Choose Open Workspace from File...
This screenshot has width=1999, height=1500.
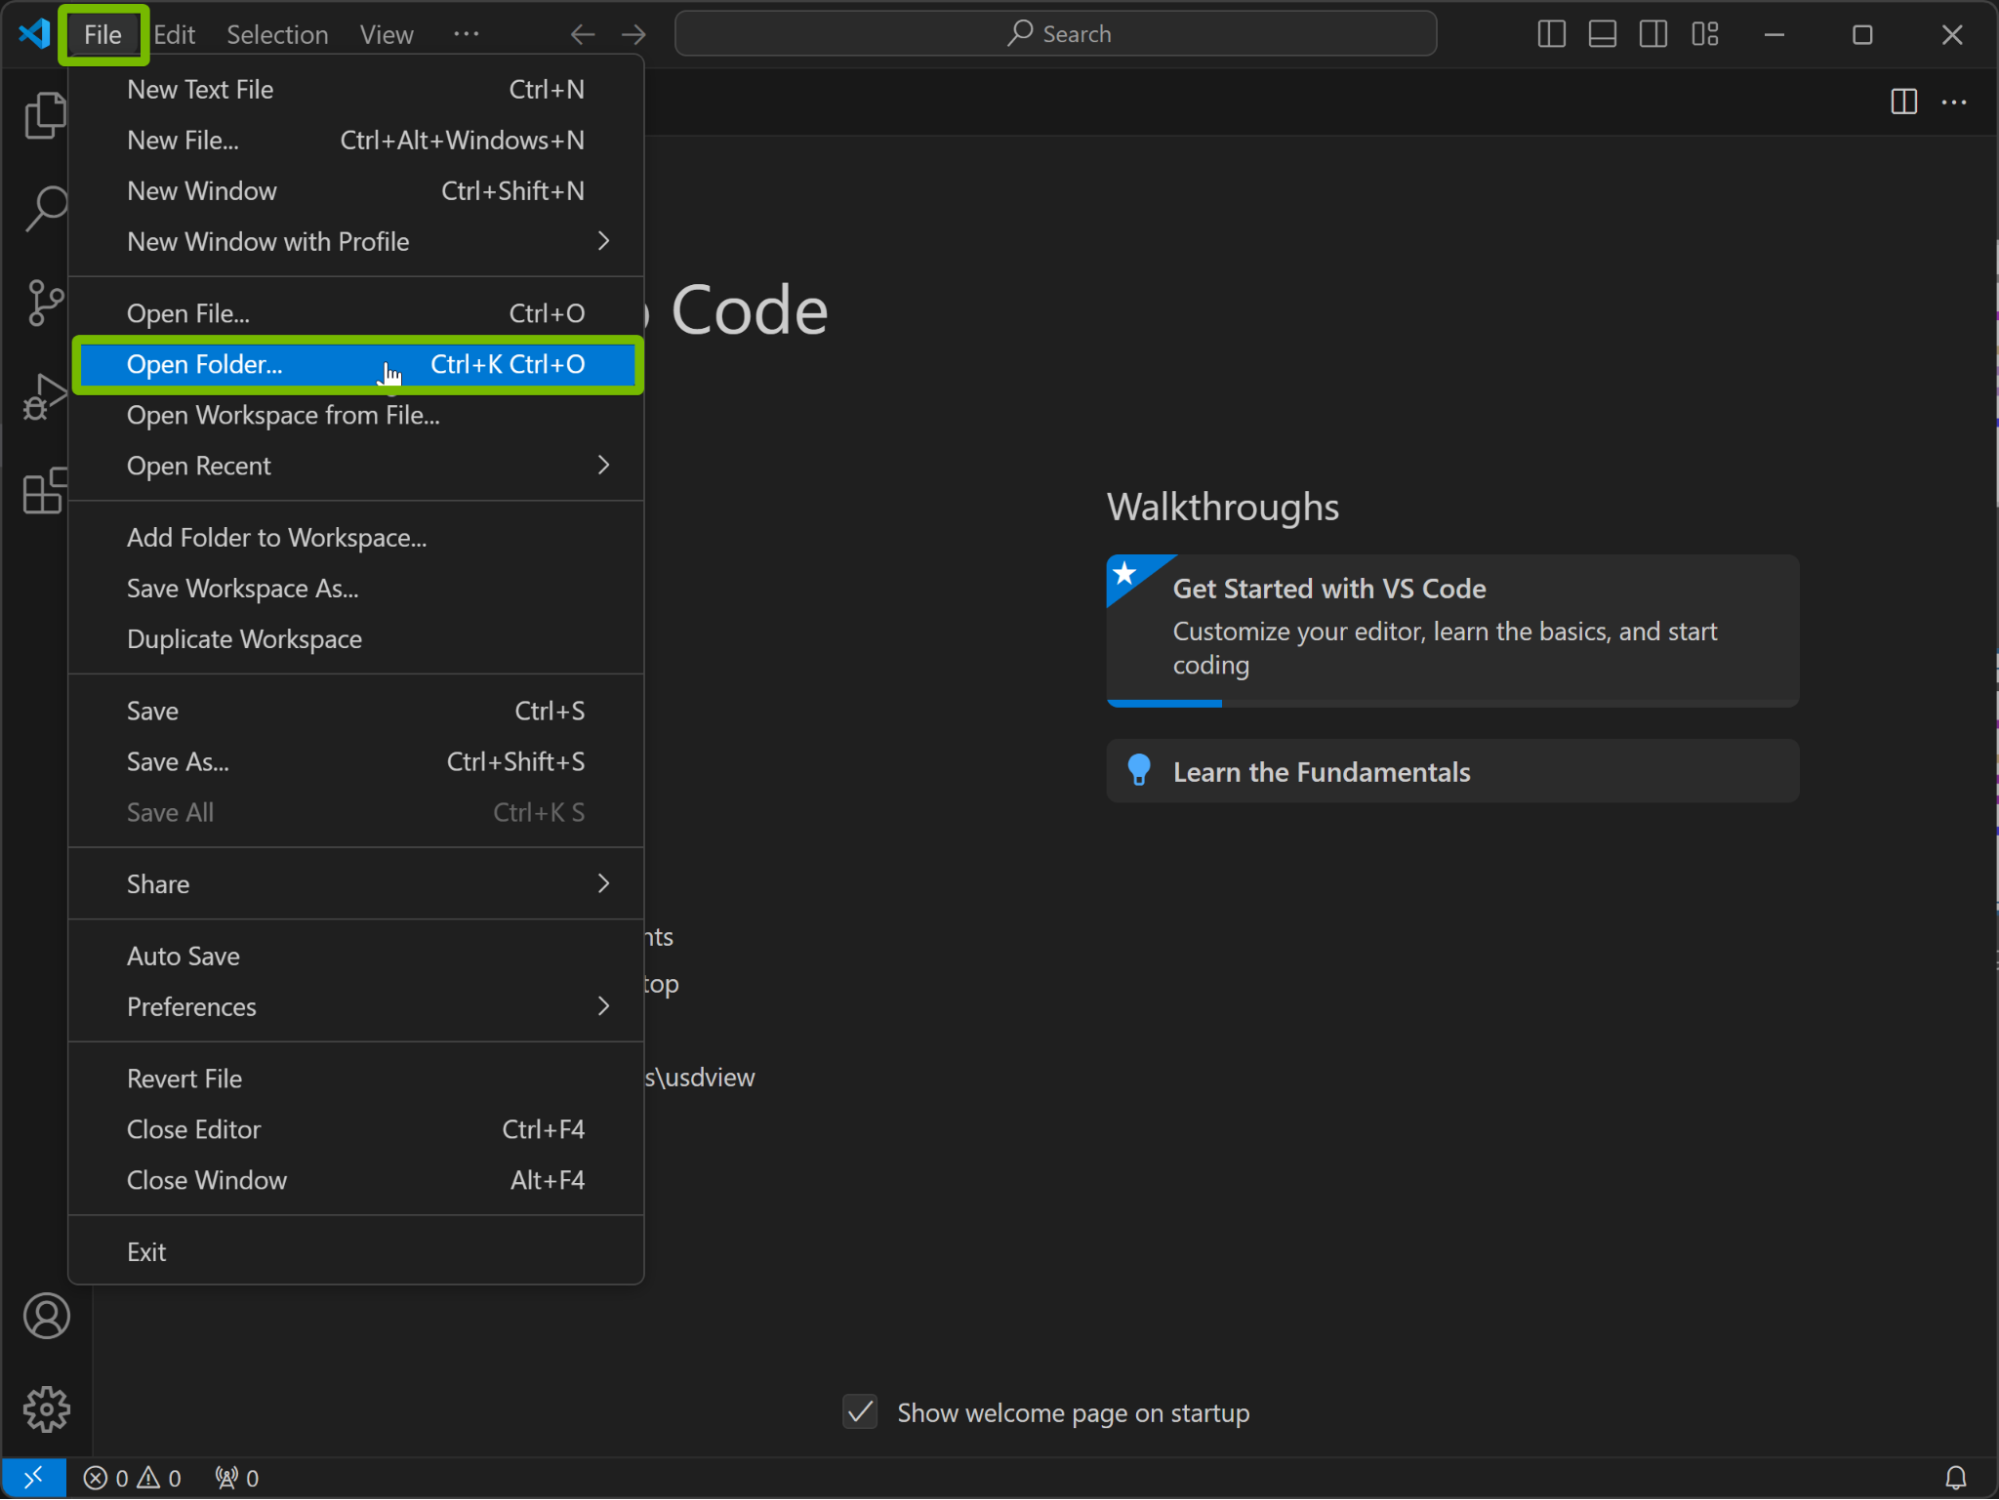point(356,415)
